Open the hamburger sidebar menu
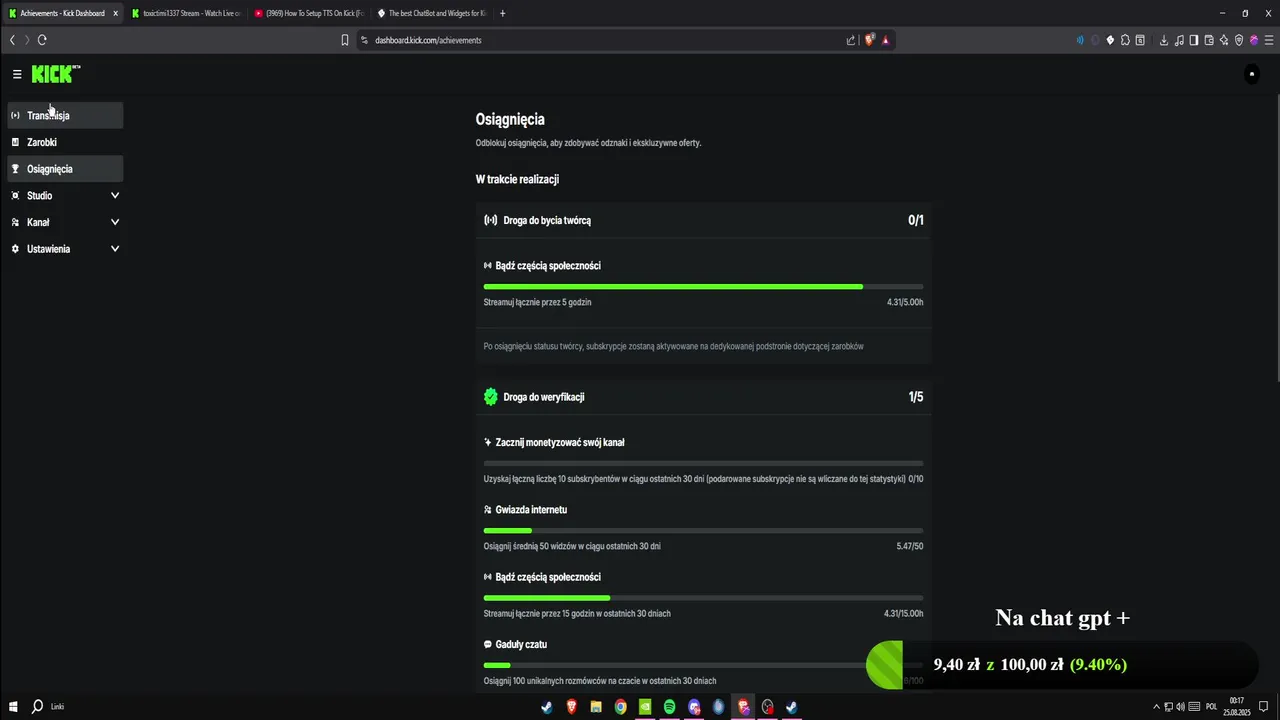This screenshot has width=1280, height=720. 17,74
